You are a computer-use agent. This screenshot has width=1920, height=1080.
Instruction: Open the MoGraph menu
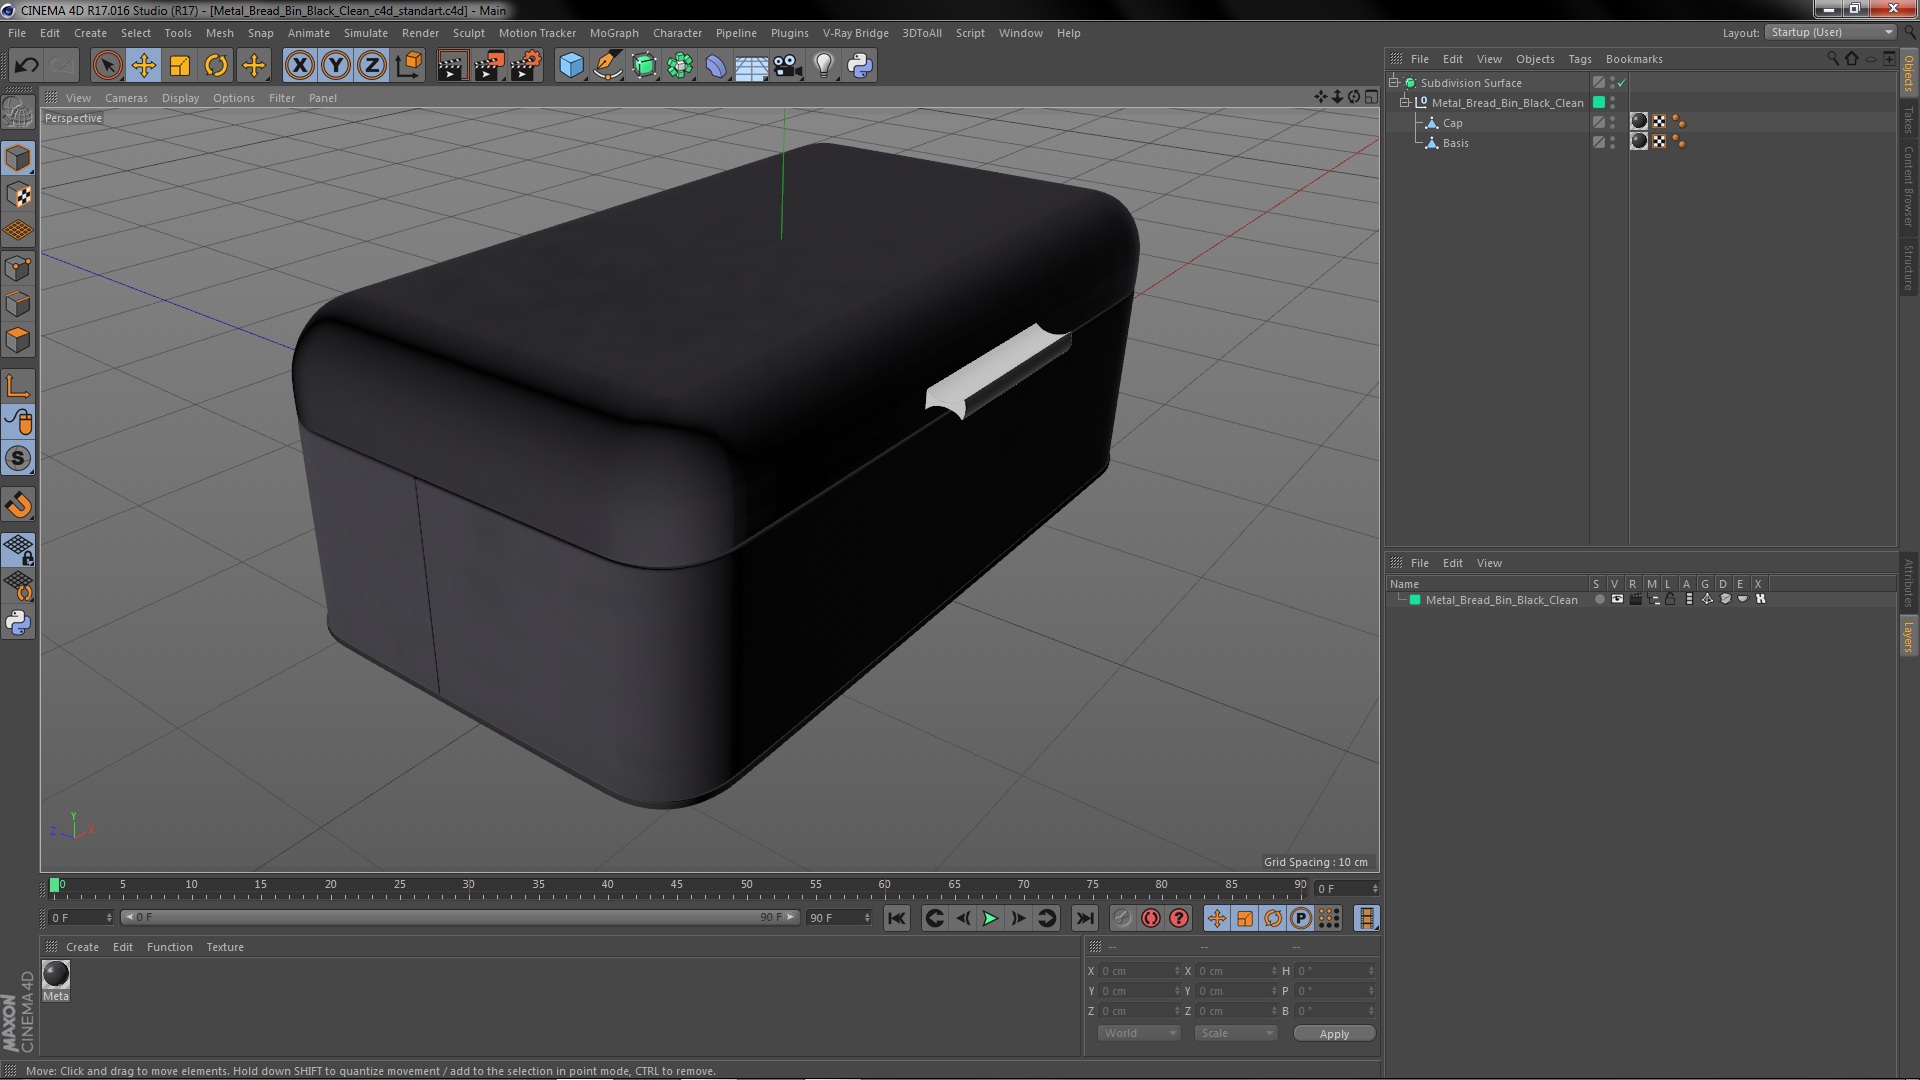tap(614, 33)
